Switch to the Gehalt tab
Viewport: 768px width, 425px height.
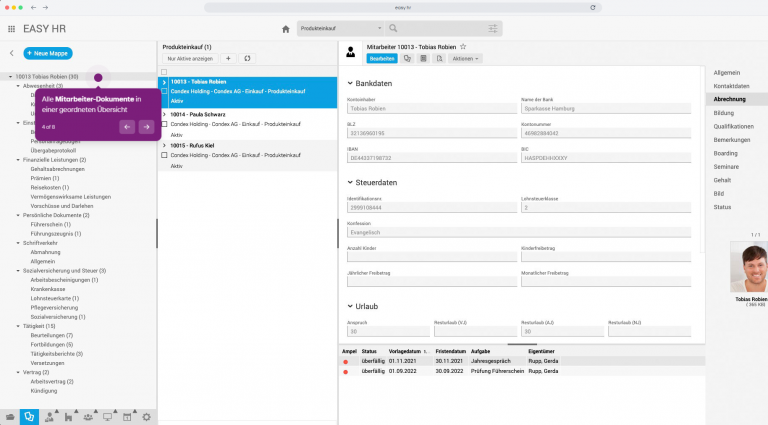pyautogui.click(x=722, y=180)
